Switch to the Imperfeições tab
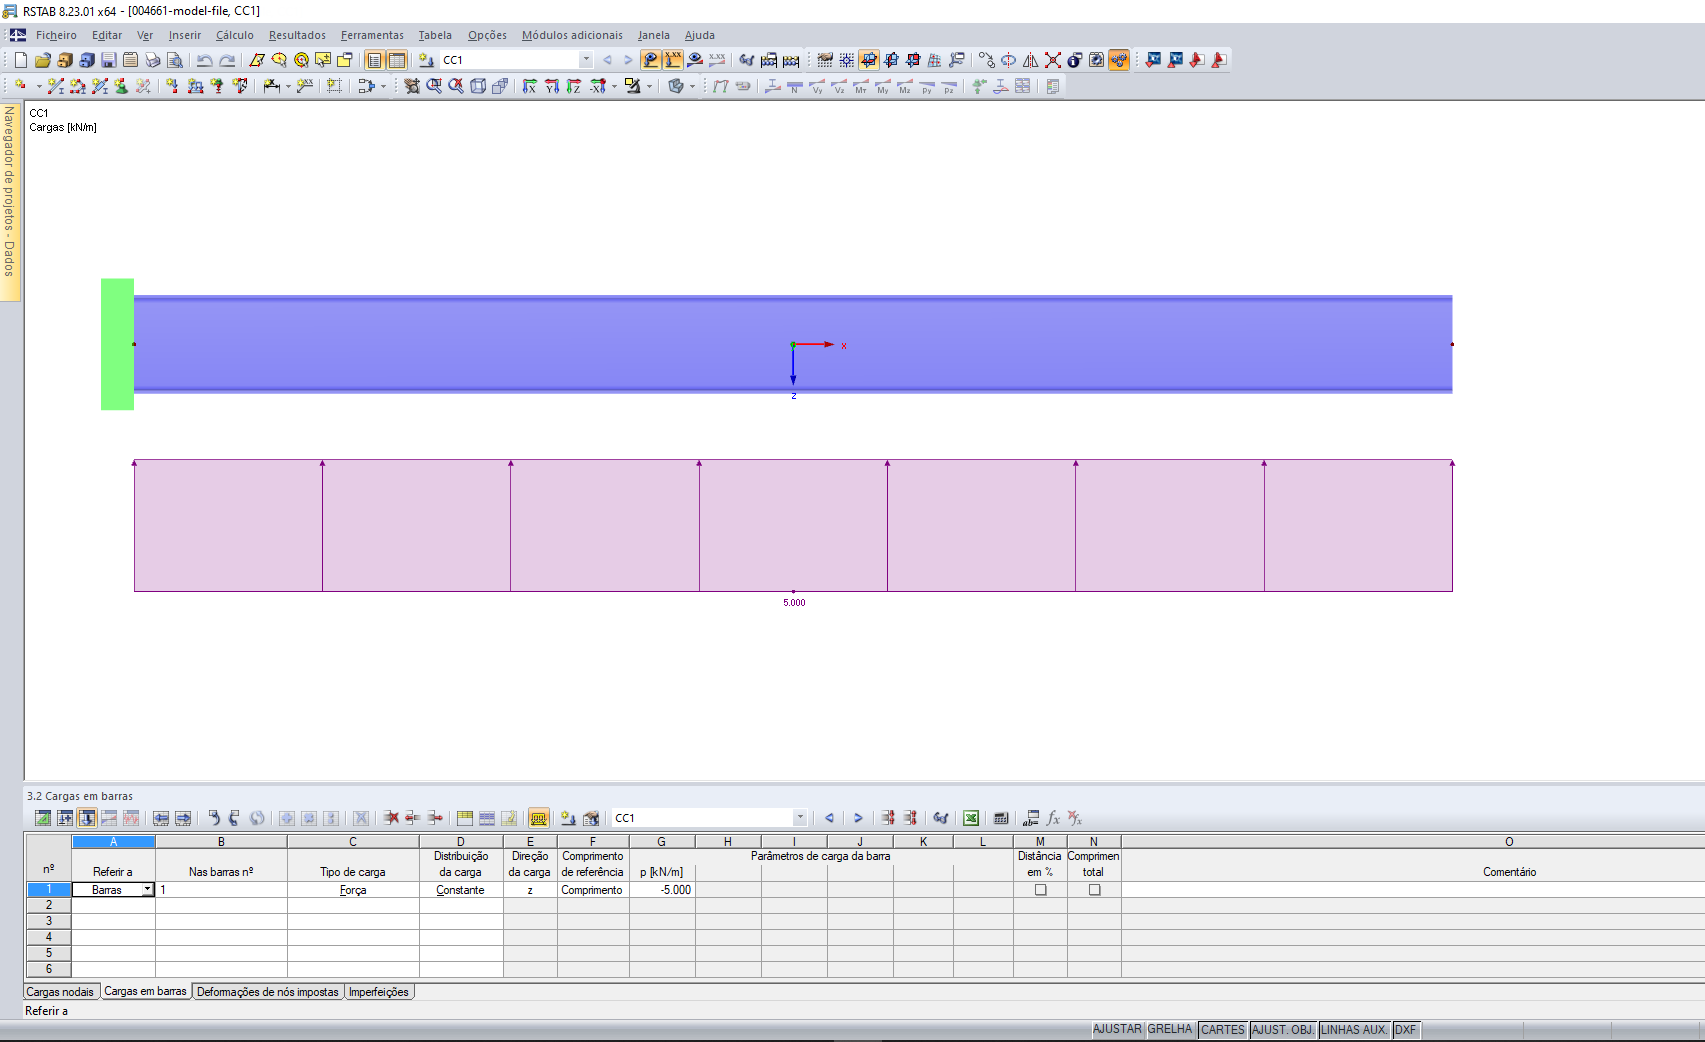Screen dimensions: 1705x1042 pos(379,992)
